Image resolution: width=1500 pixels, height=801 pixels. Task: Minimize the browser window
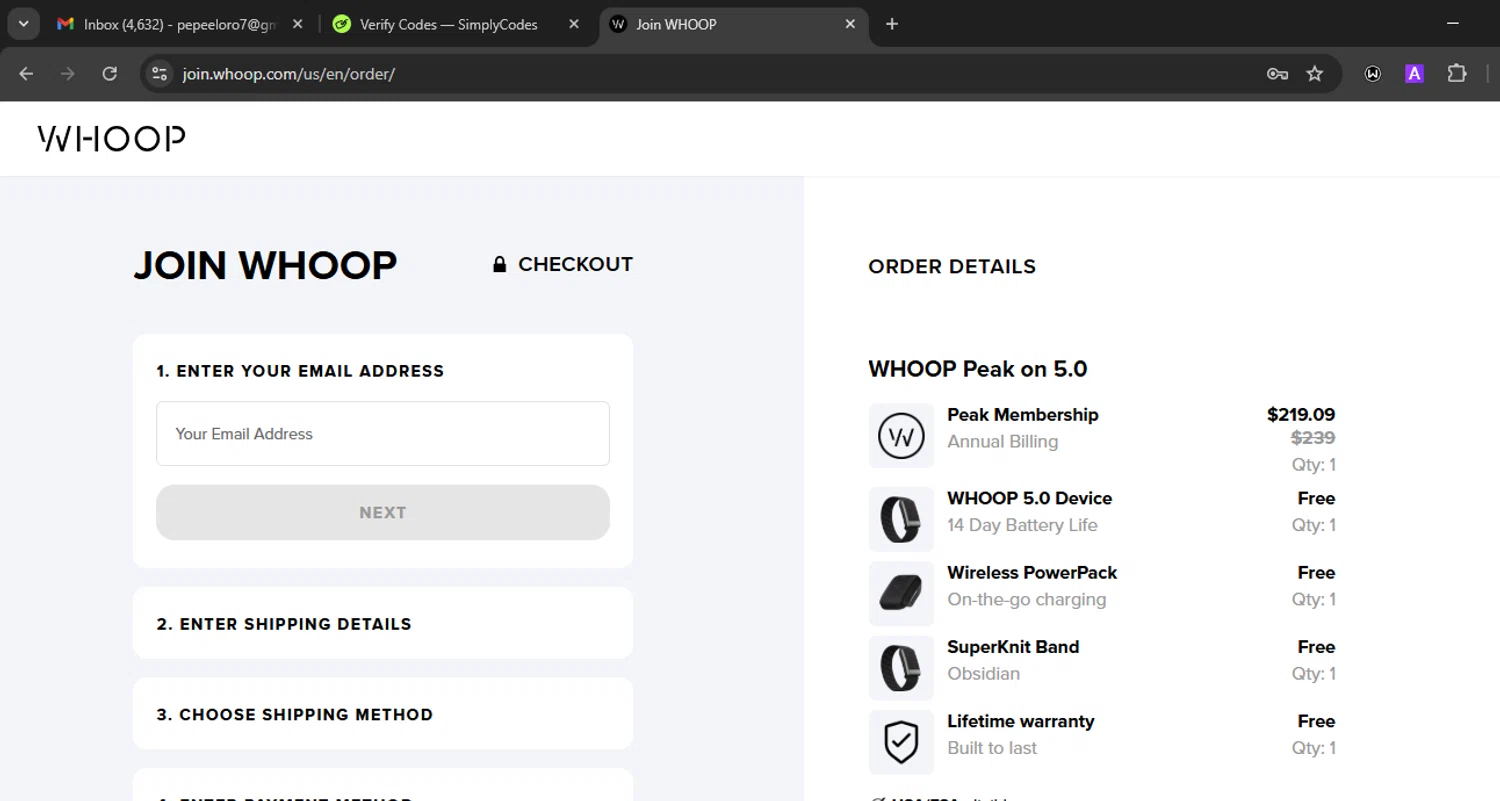[1453, 24]
